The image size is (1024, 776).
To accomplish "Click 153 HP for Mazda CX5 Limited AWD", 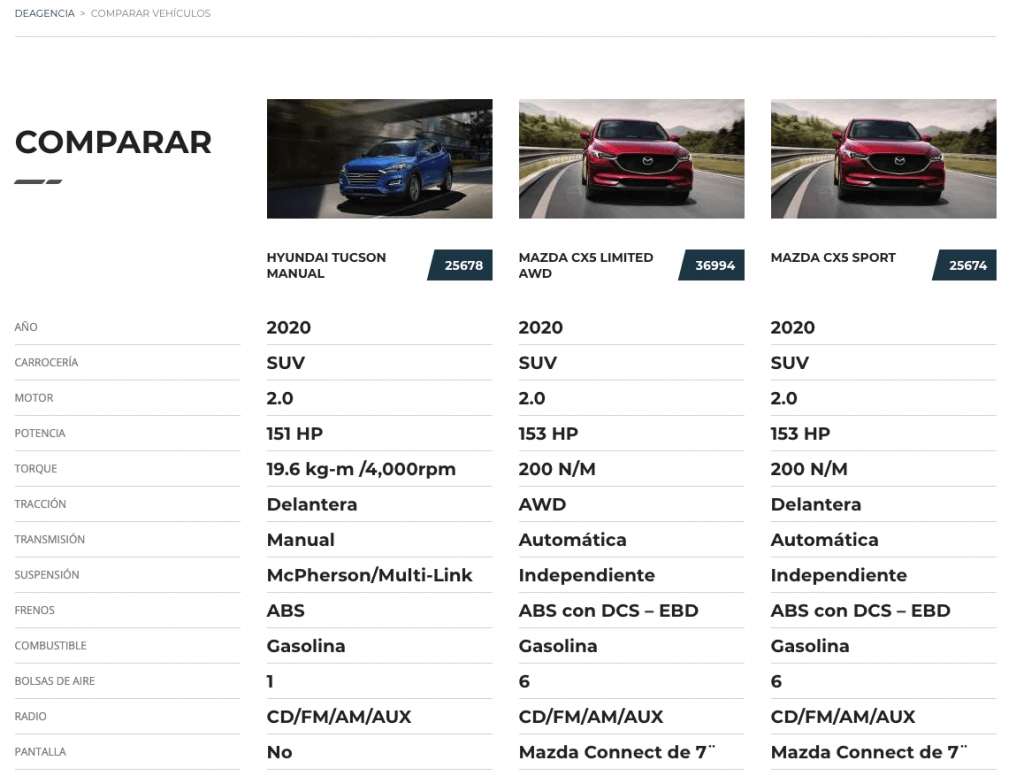I will [x=548, y=434].
